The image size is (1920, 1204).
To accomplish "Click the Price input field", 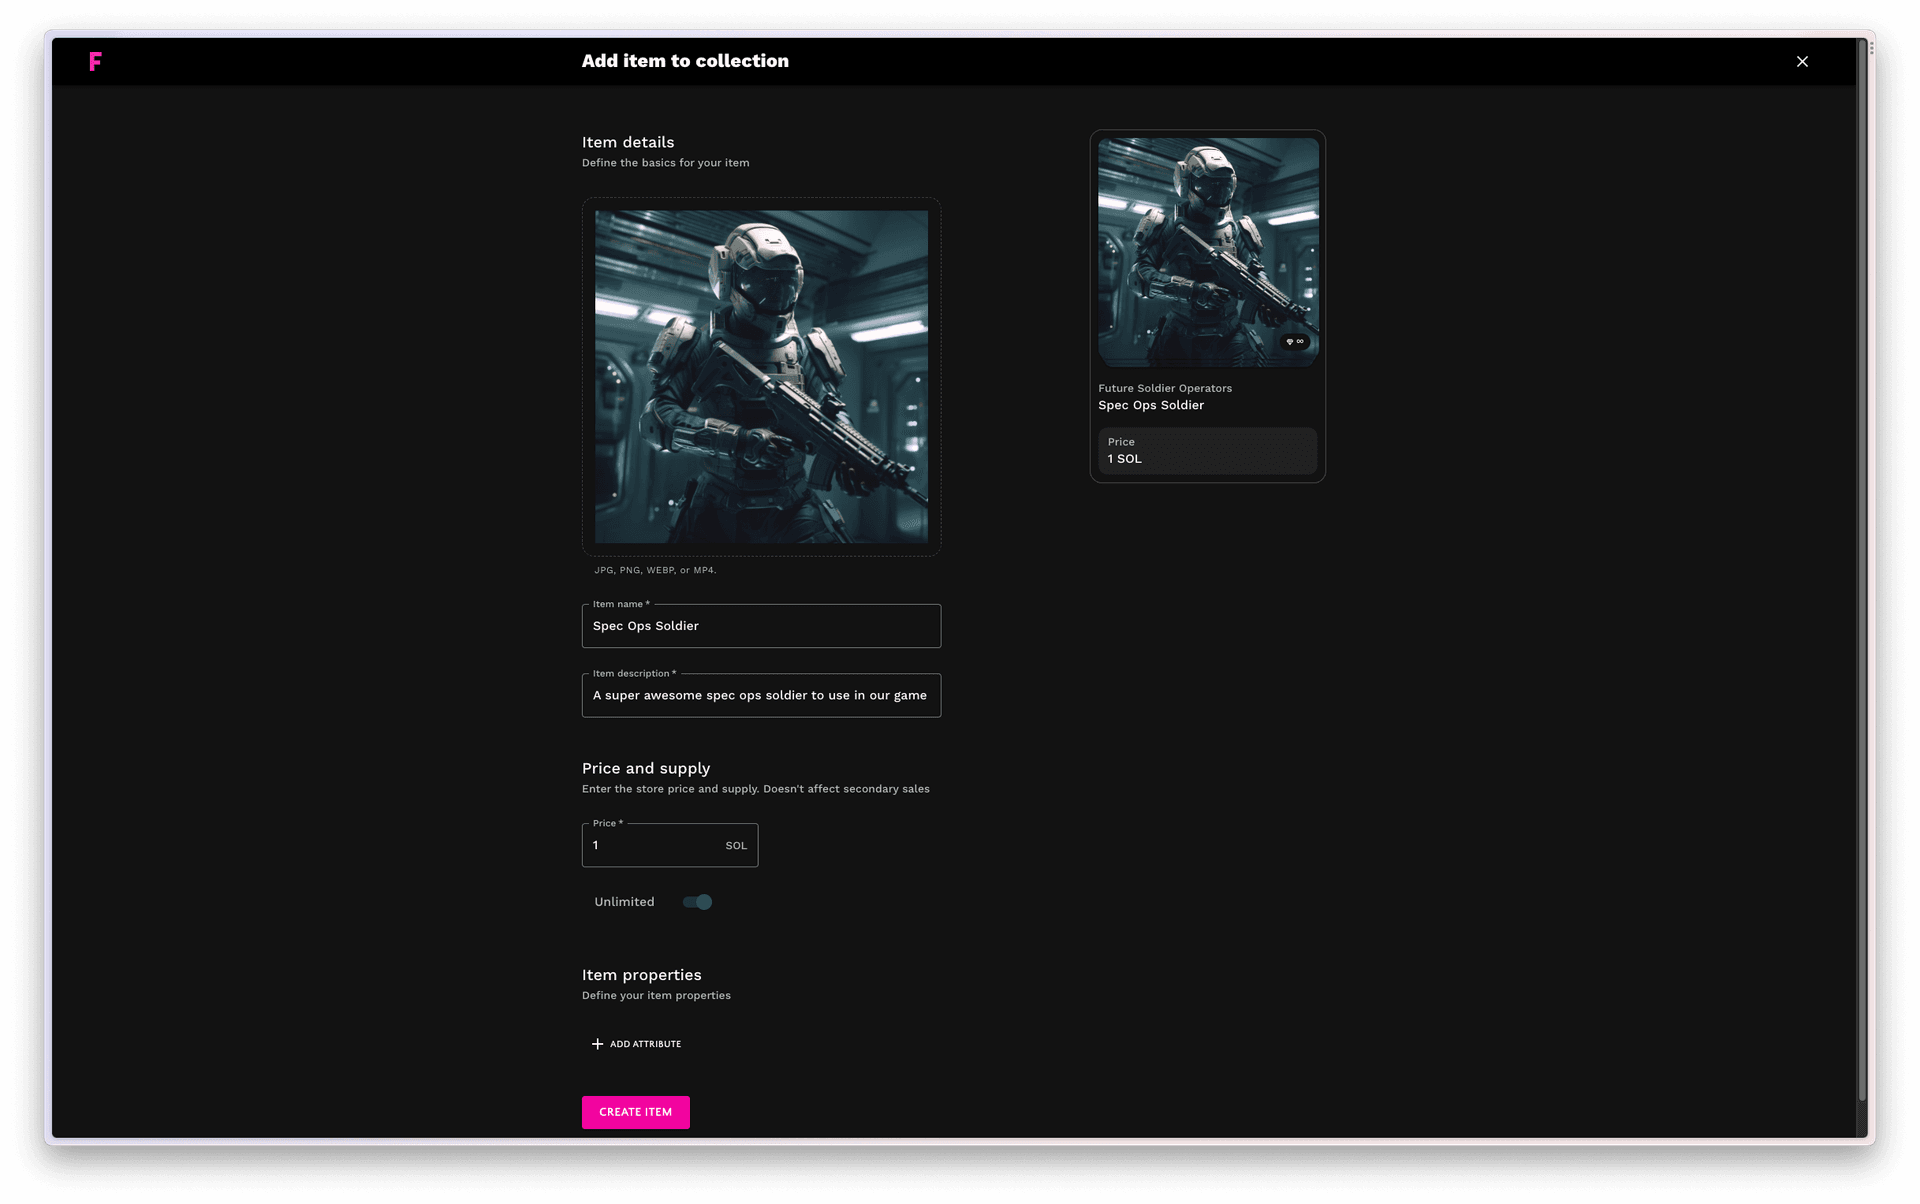I will tap(670, 845).
